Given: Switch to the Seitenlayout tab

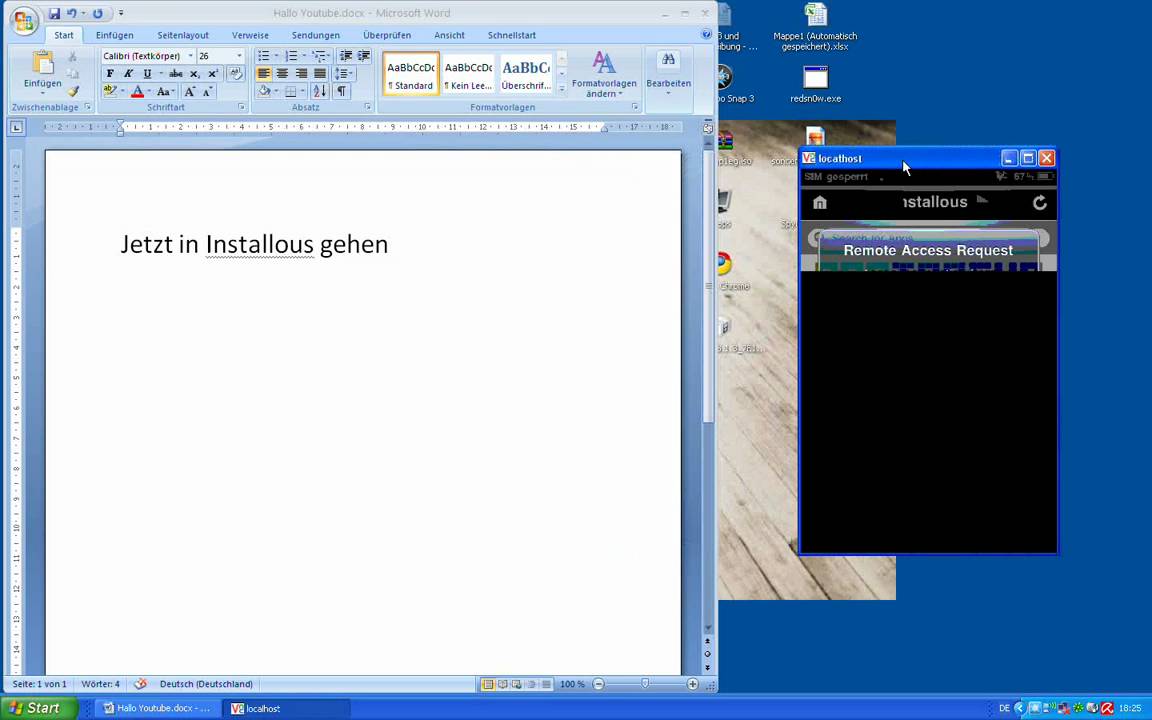Looking at the screenshot, I should click(183, 35).
